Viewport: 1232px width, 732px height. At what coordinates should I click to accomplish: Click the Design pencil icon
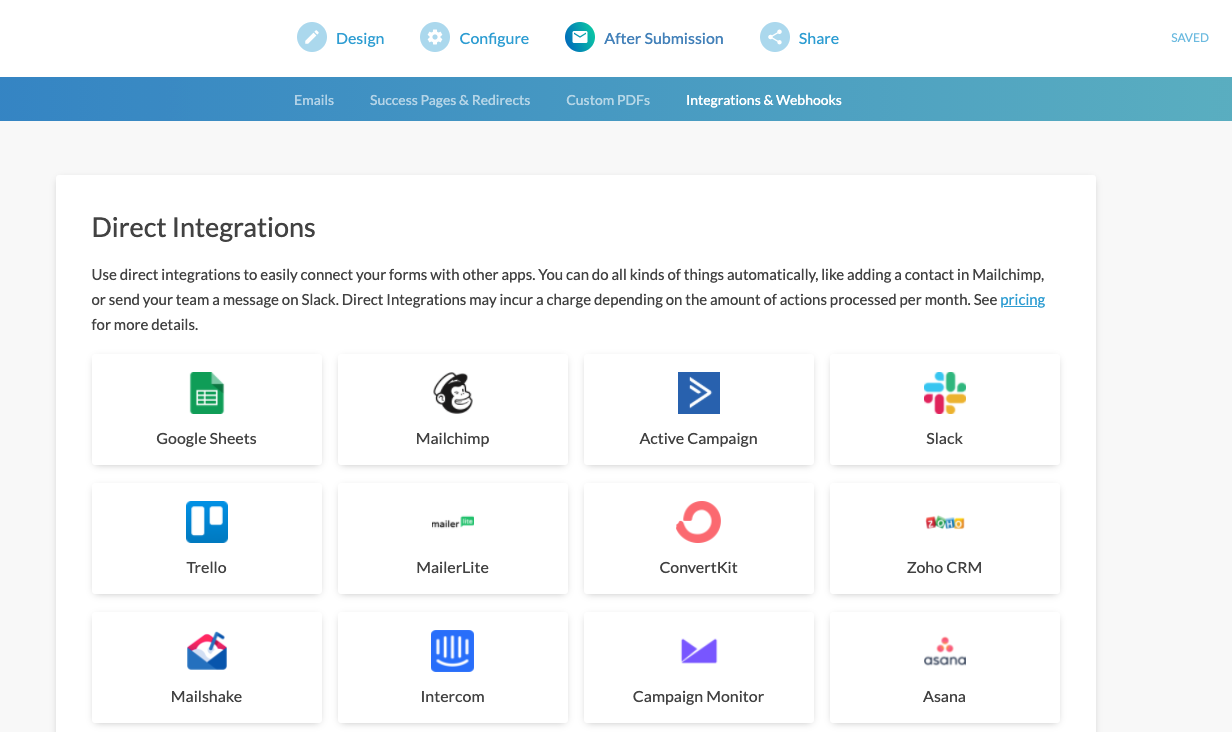pyautogui.click(x=313, y=38)
